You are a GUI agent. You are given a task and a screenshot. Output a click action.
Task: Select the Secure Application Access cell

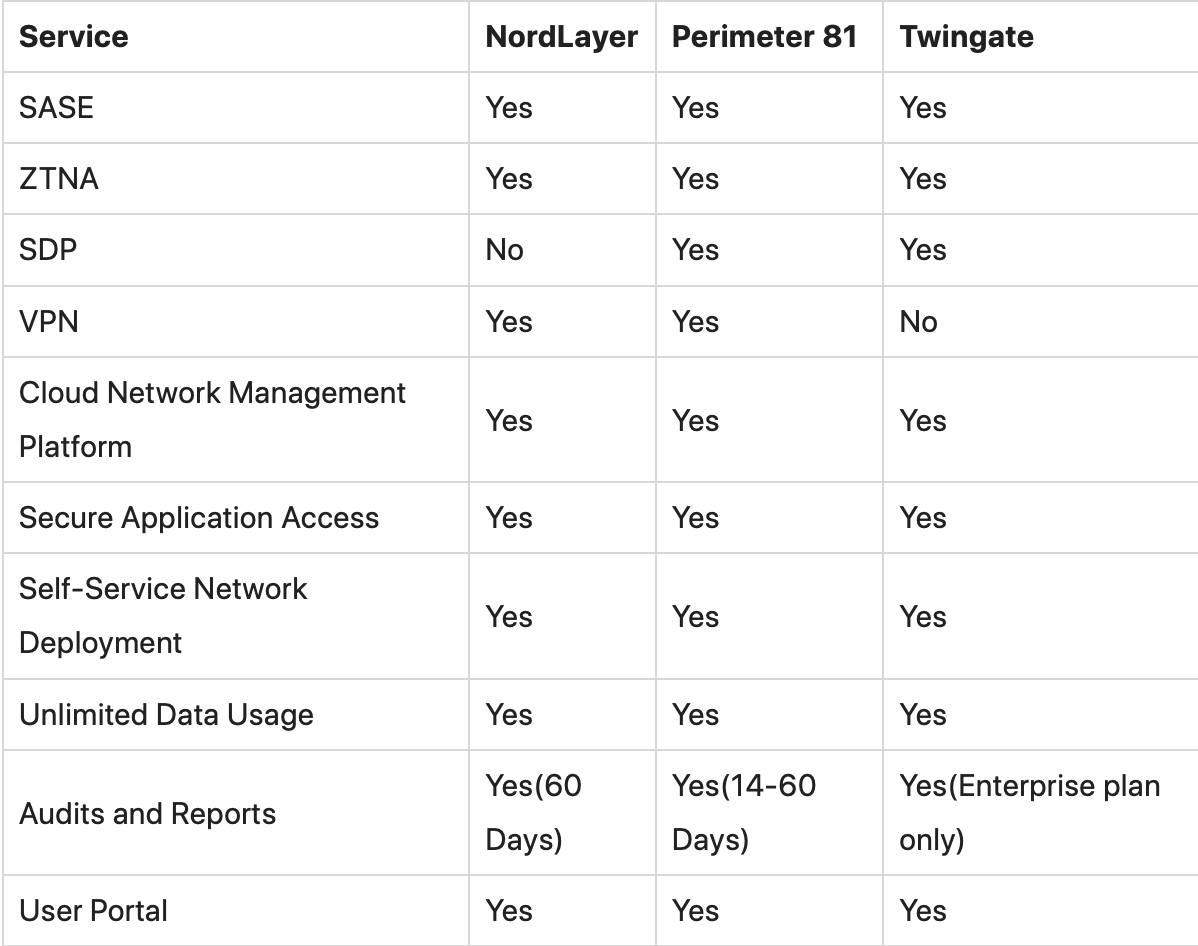click(199, 518)
